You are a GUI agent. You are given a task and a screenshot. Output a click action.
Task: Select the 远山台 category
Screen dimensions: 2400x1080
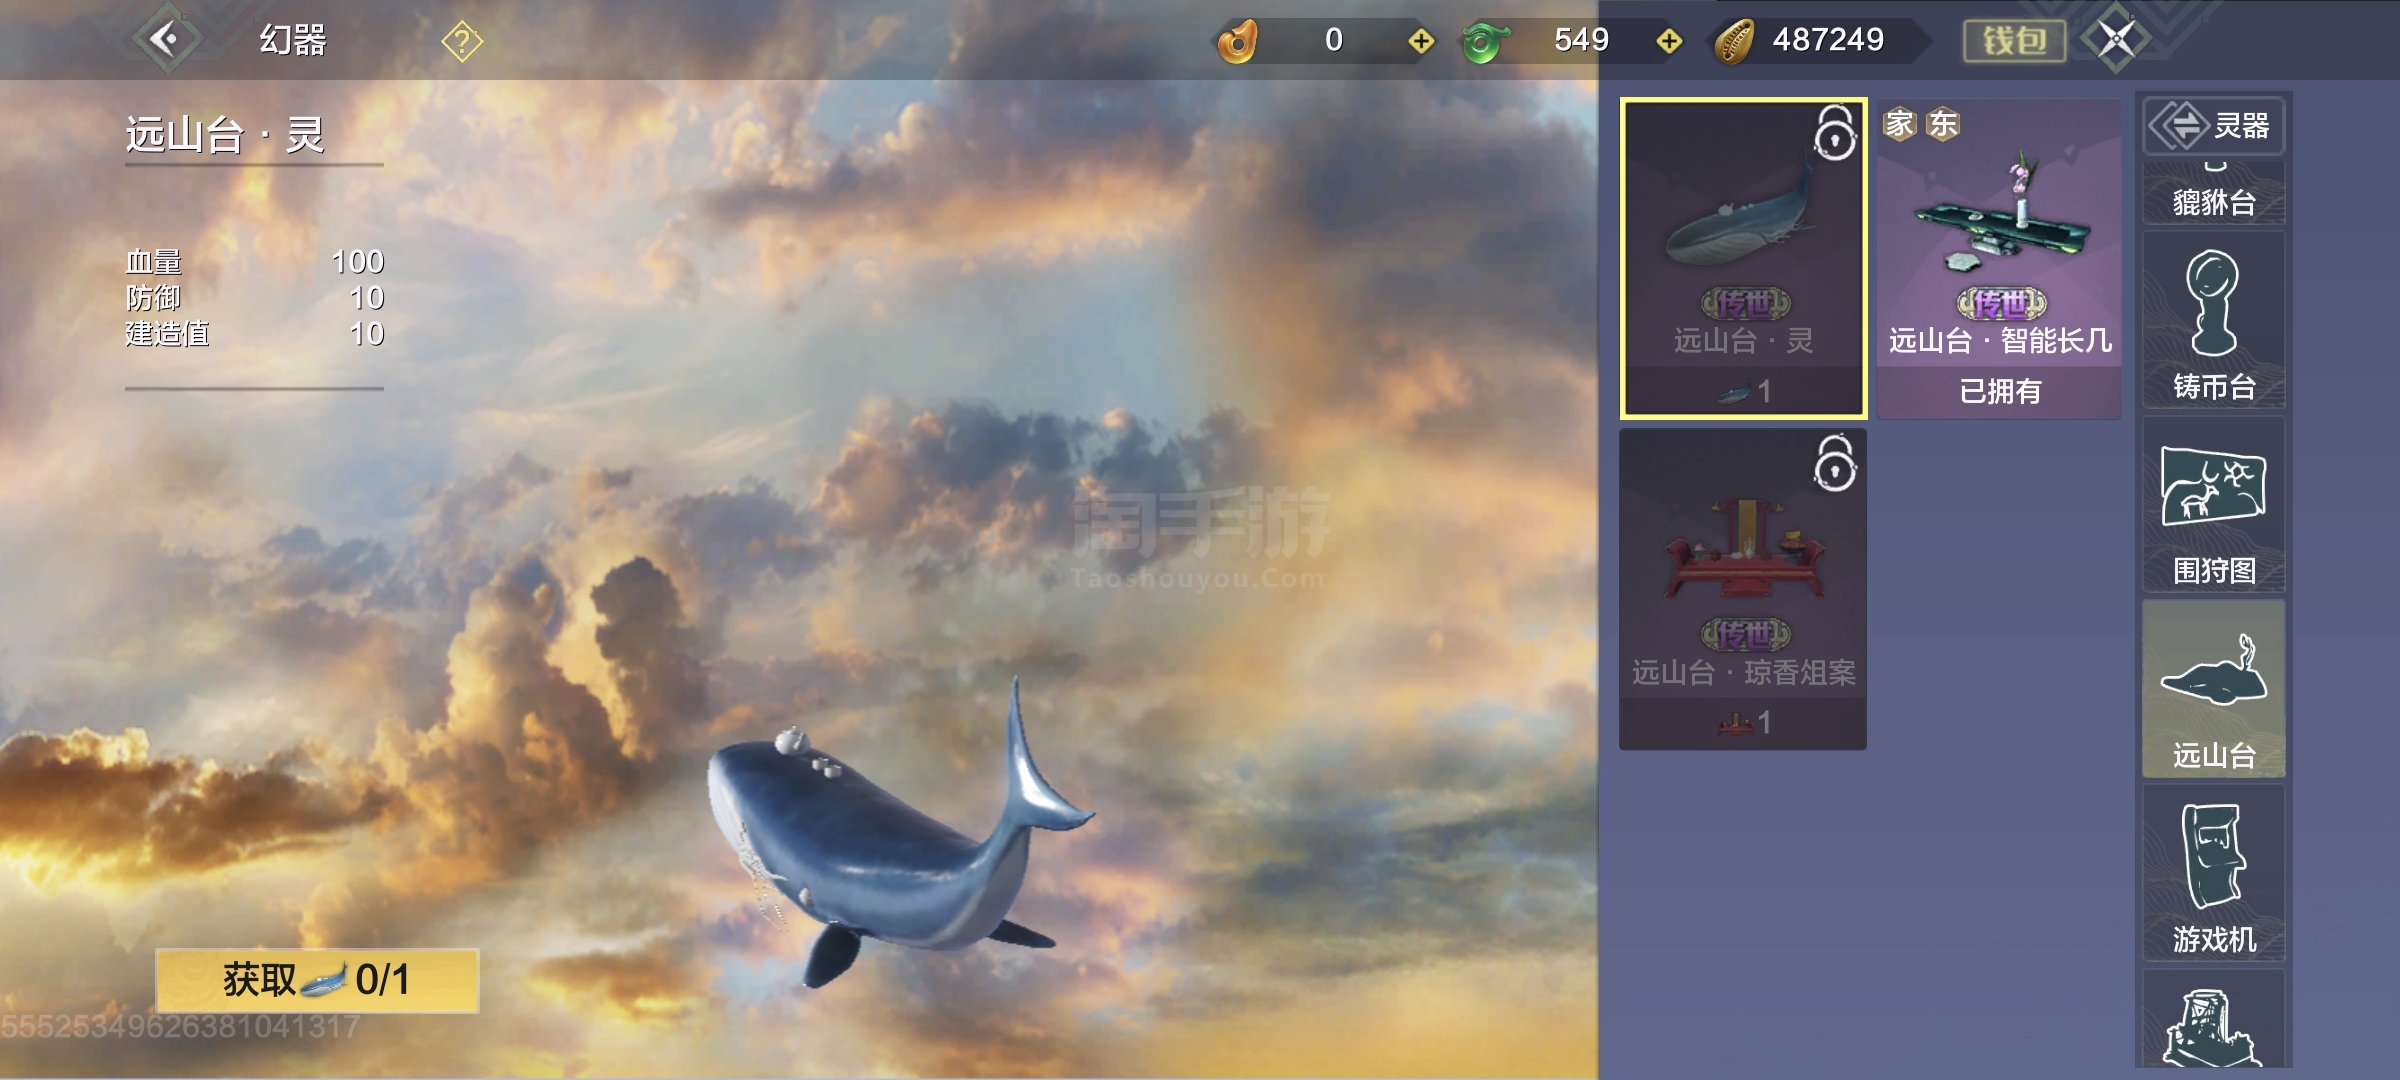[x=2213, y=689]
